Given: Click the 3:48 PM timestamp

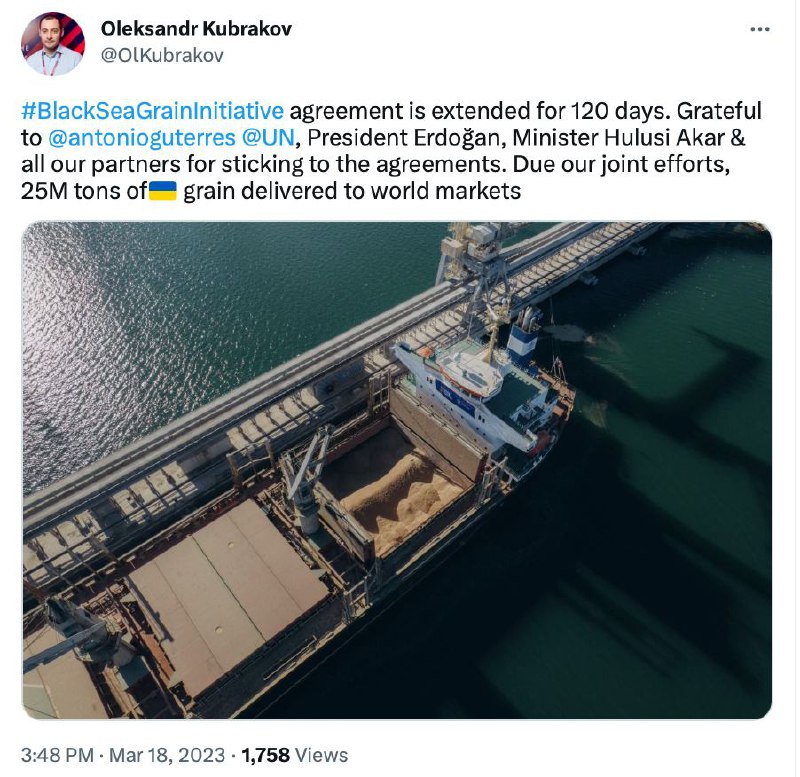Looking at the screenshot, I should coord(57,755).
